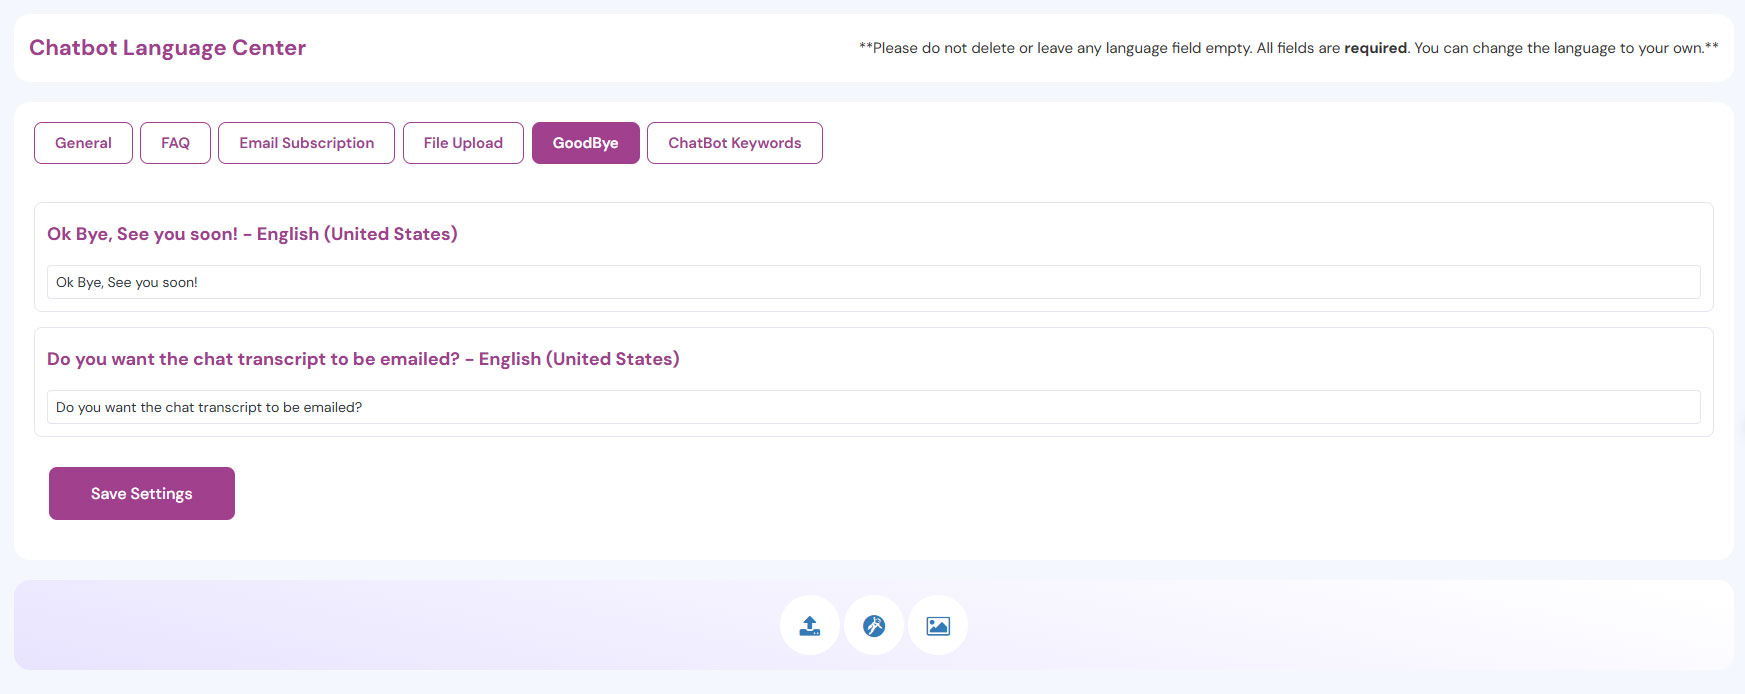
Task: Click the image picture icon
Action: pos(938,626)
